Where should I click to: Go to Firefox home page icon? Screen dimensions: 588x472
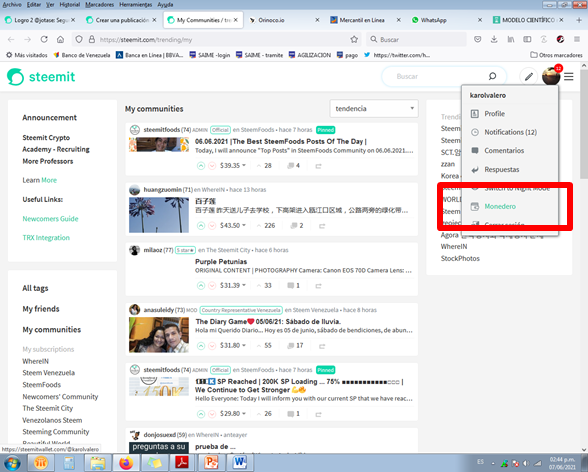(x=60, y=39)
